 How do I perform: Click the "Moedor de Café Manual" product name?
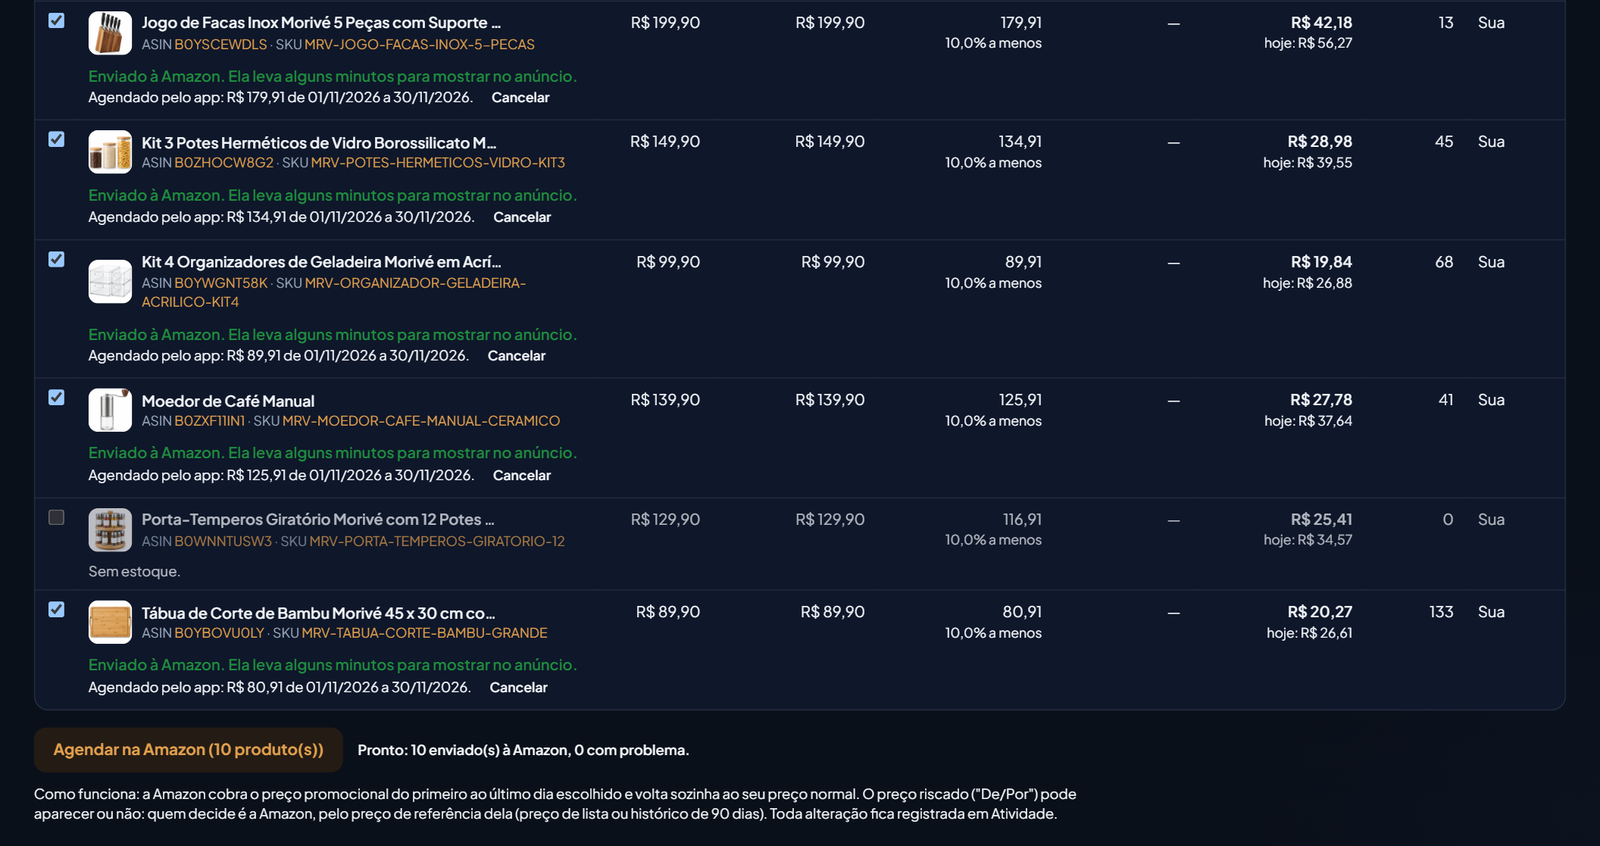[228, 401]
